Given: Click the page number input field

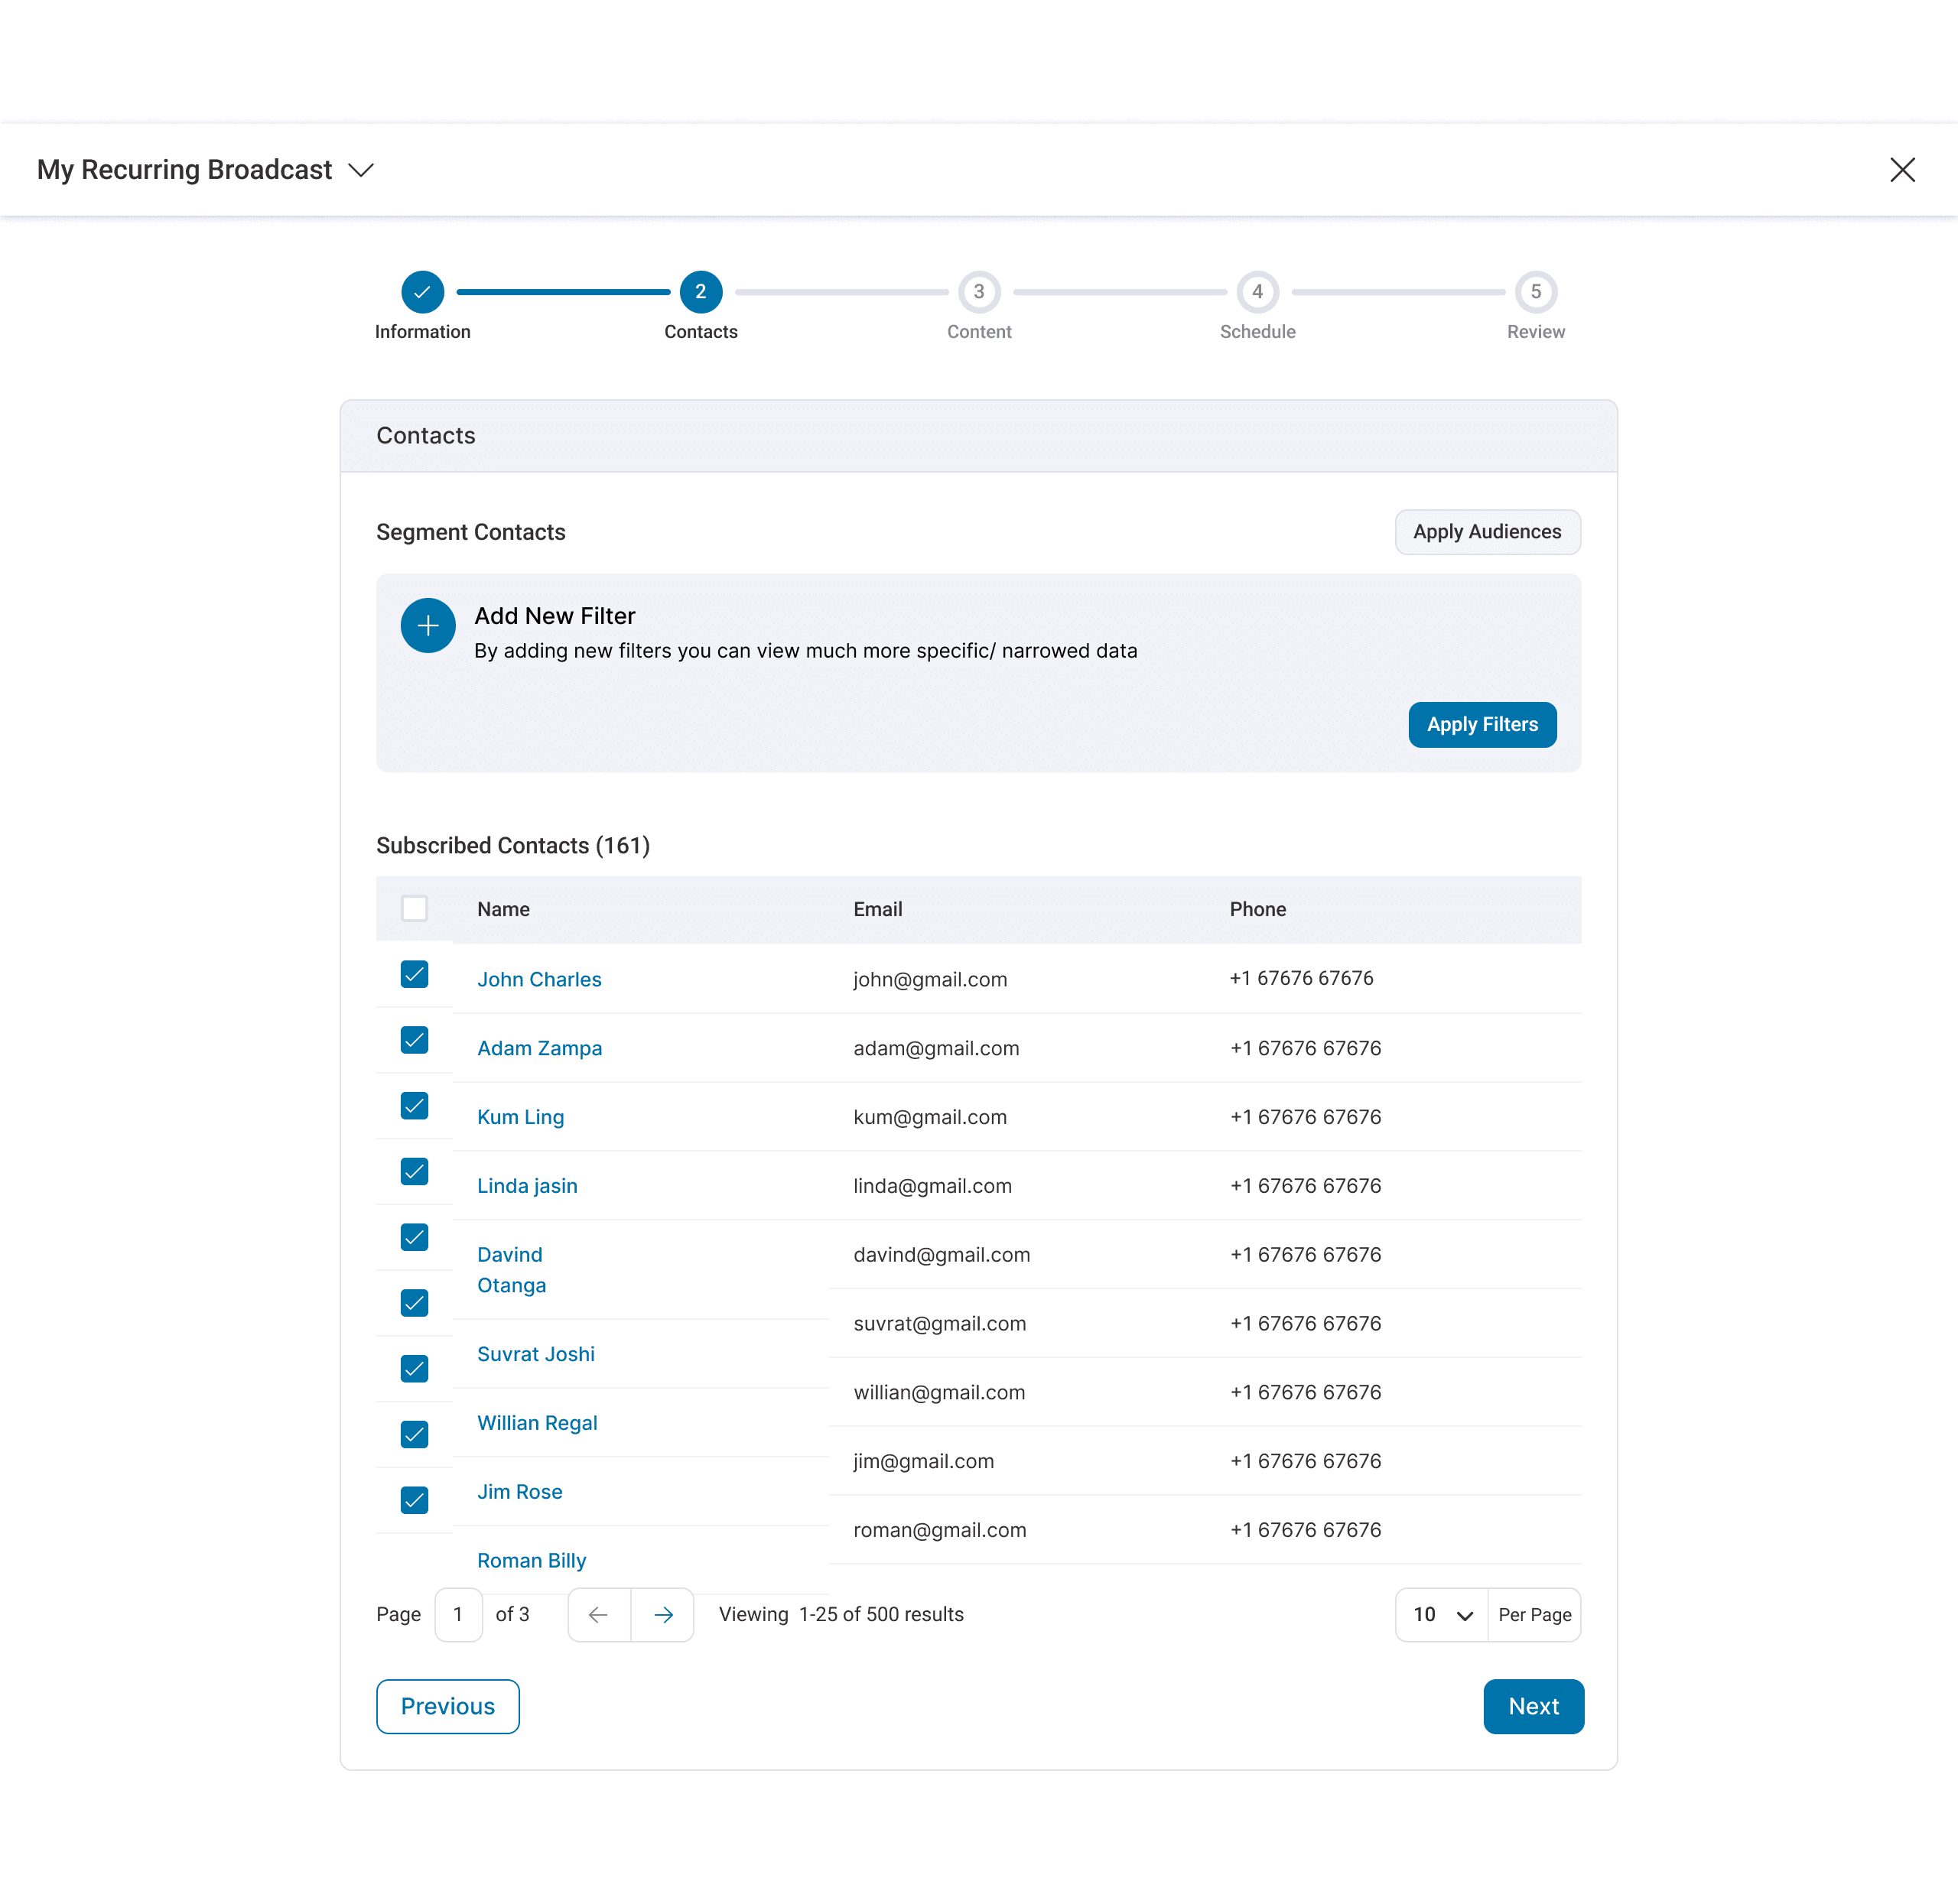Looking at the screenshot, I should [x=458, y=1614].
